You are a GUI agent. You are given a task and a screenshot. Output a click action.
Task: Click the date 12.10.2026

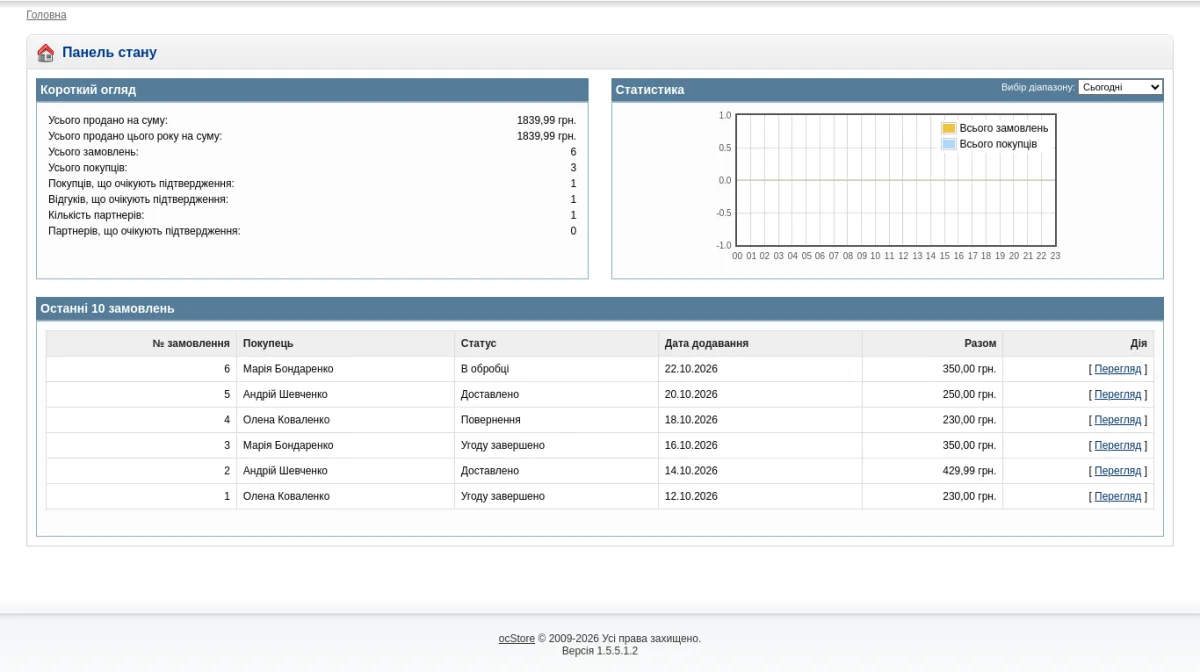pyautogui.click(x=691, y=496)
